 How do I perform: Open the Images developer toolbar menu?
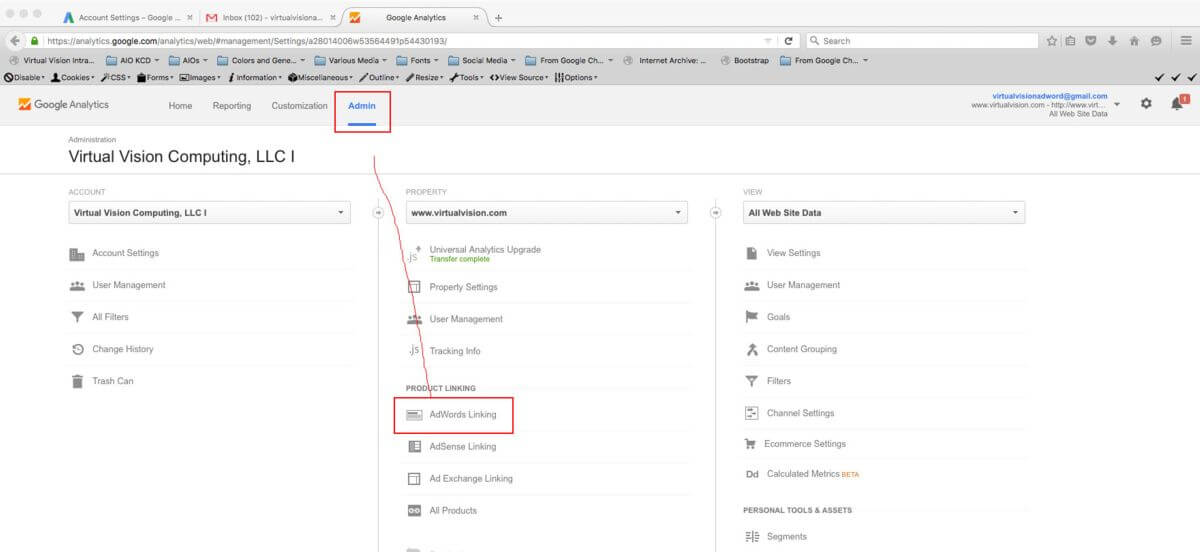200,77
